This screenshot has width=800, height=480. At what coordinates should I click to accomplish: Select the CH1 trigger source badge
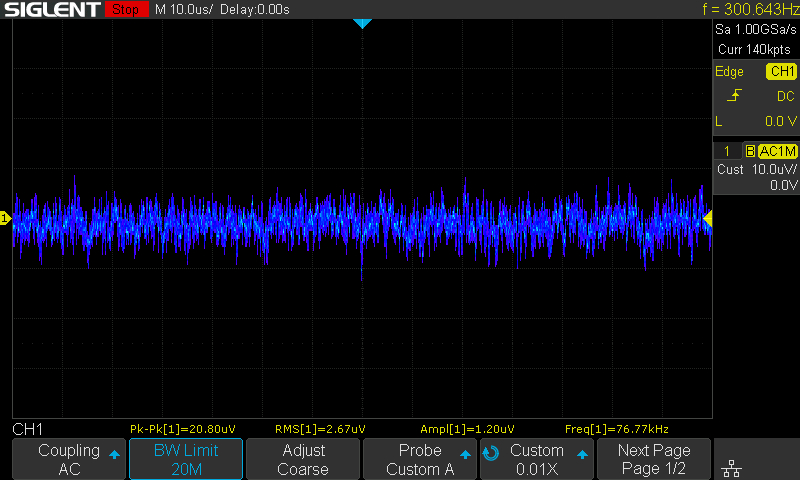pos(781,72)
